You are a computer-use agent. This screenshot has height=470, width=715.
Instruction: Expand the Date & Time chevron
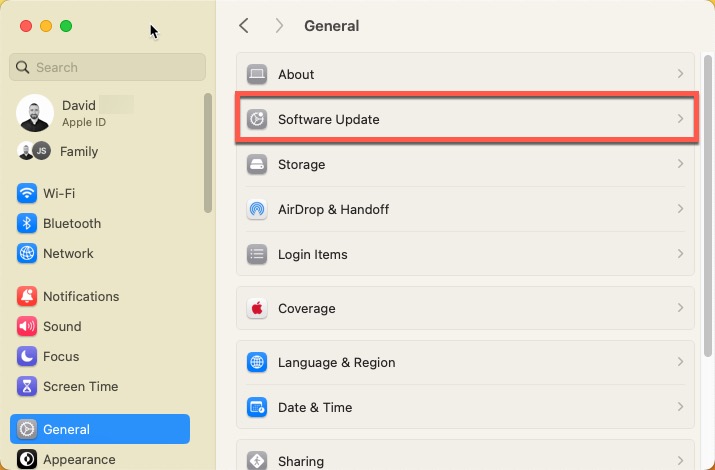(680, 407)
